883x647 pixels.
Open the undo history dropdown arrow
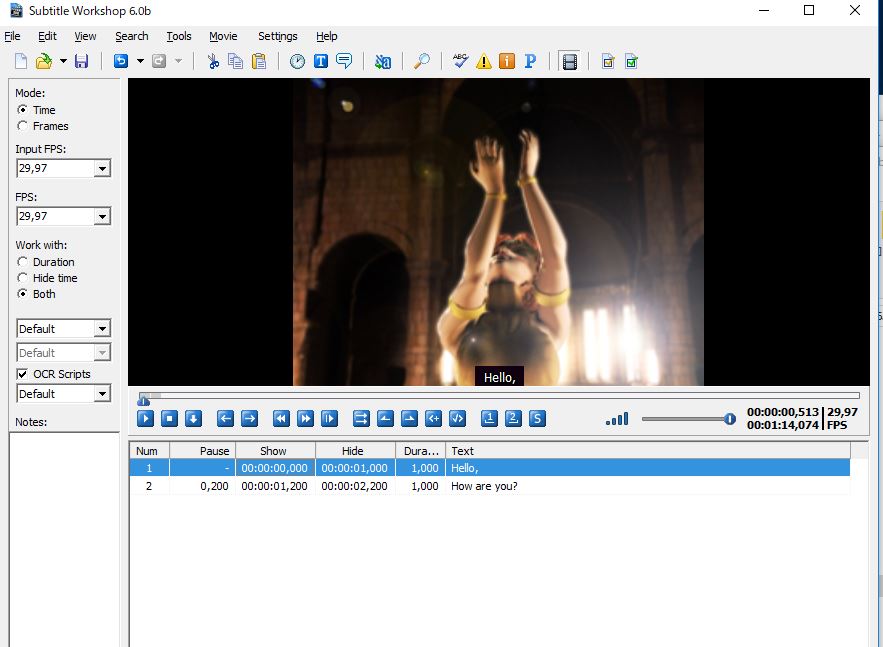click(140, 61)
